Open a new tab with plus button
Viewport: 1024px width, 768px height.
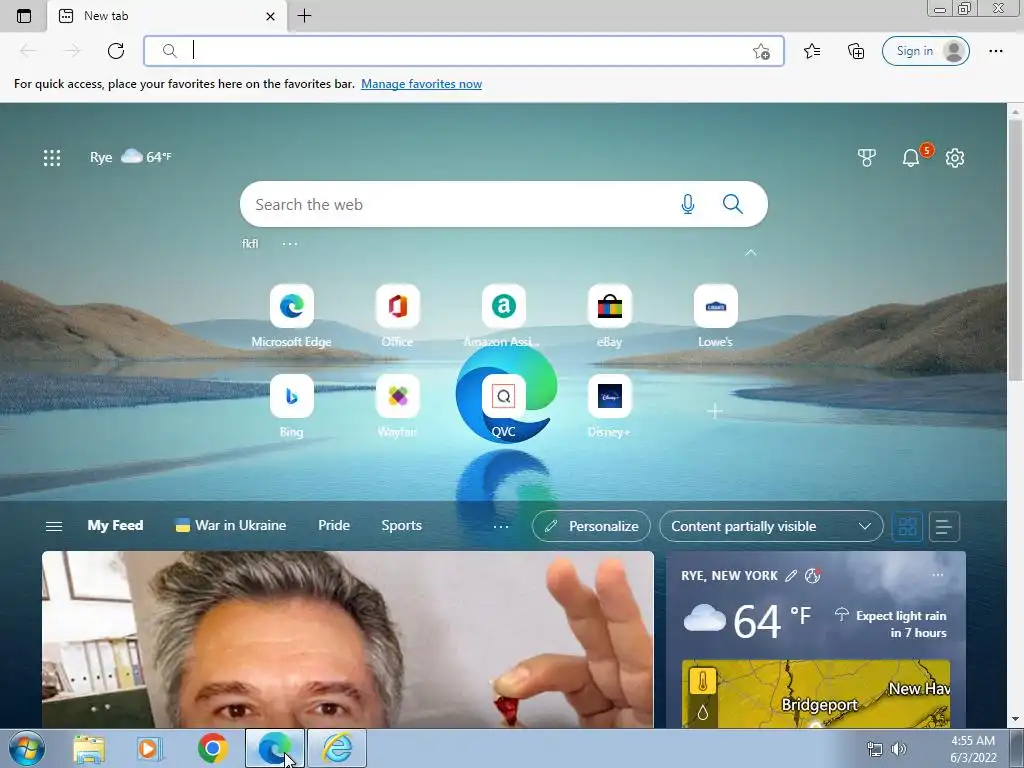[x=304, y=16]
